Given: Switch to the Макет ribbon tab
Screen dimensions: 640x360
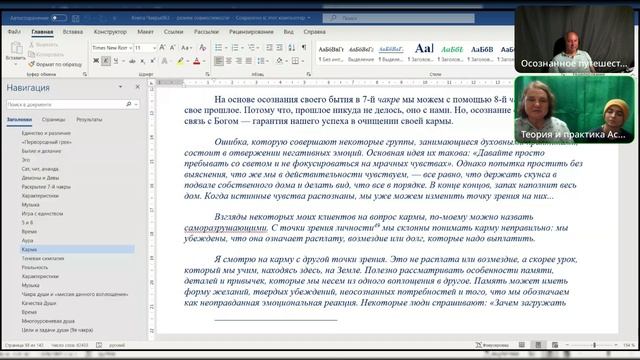Looking at the screenshot, I should pyautogui.click(x=145, y=31).
